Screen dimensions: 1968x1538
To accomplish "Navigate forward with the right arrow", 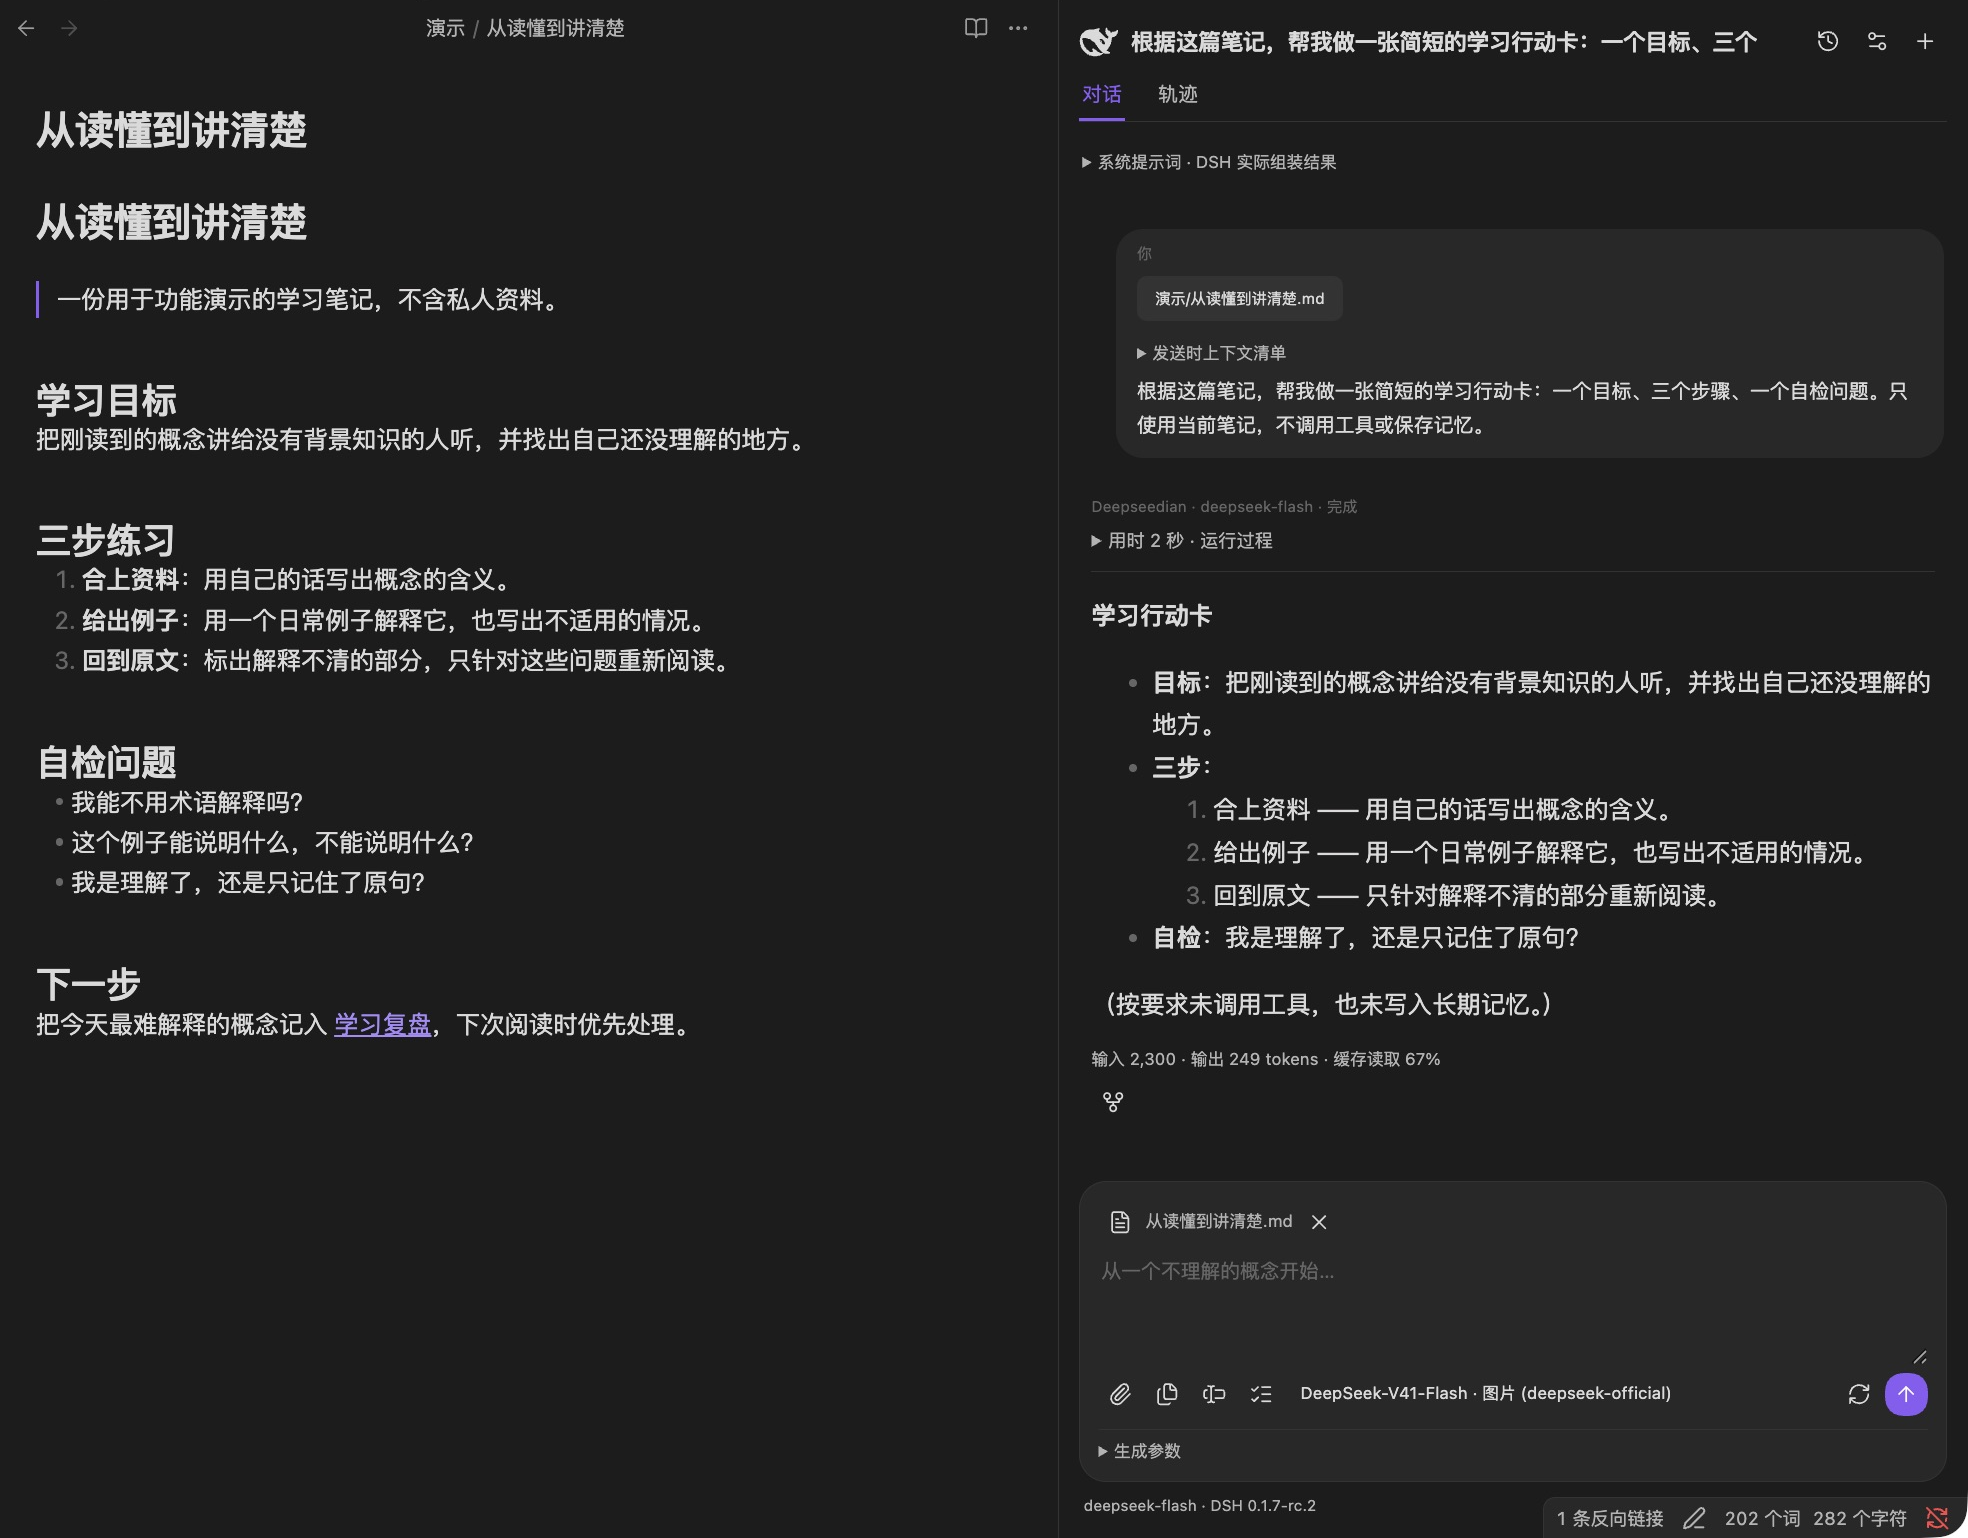I will coord(69,28).
